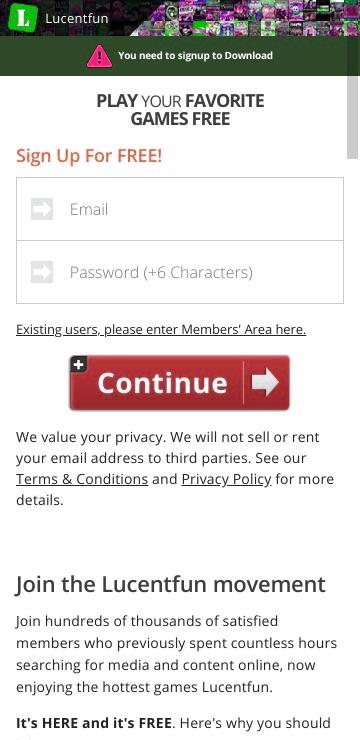360x740 pixels.
Task: Click the bold It's HERE and it's FREE text
Action: (94, 723)
